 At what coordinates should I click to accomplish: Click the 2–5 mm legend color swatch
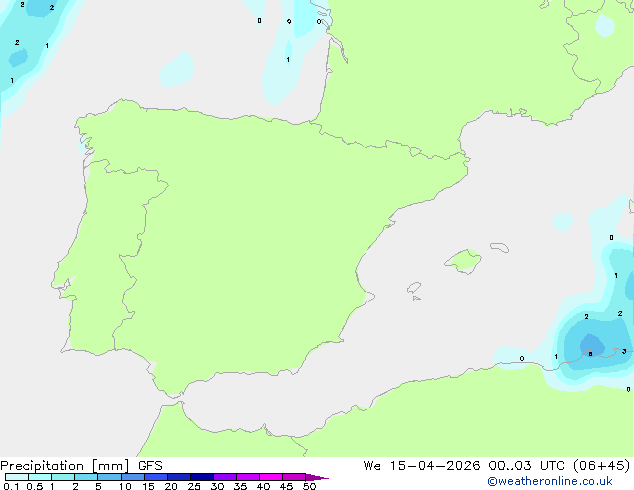86,477
